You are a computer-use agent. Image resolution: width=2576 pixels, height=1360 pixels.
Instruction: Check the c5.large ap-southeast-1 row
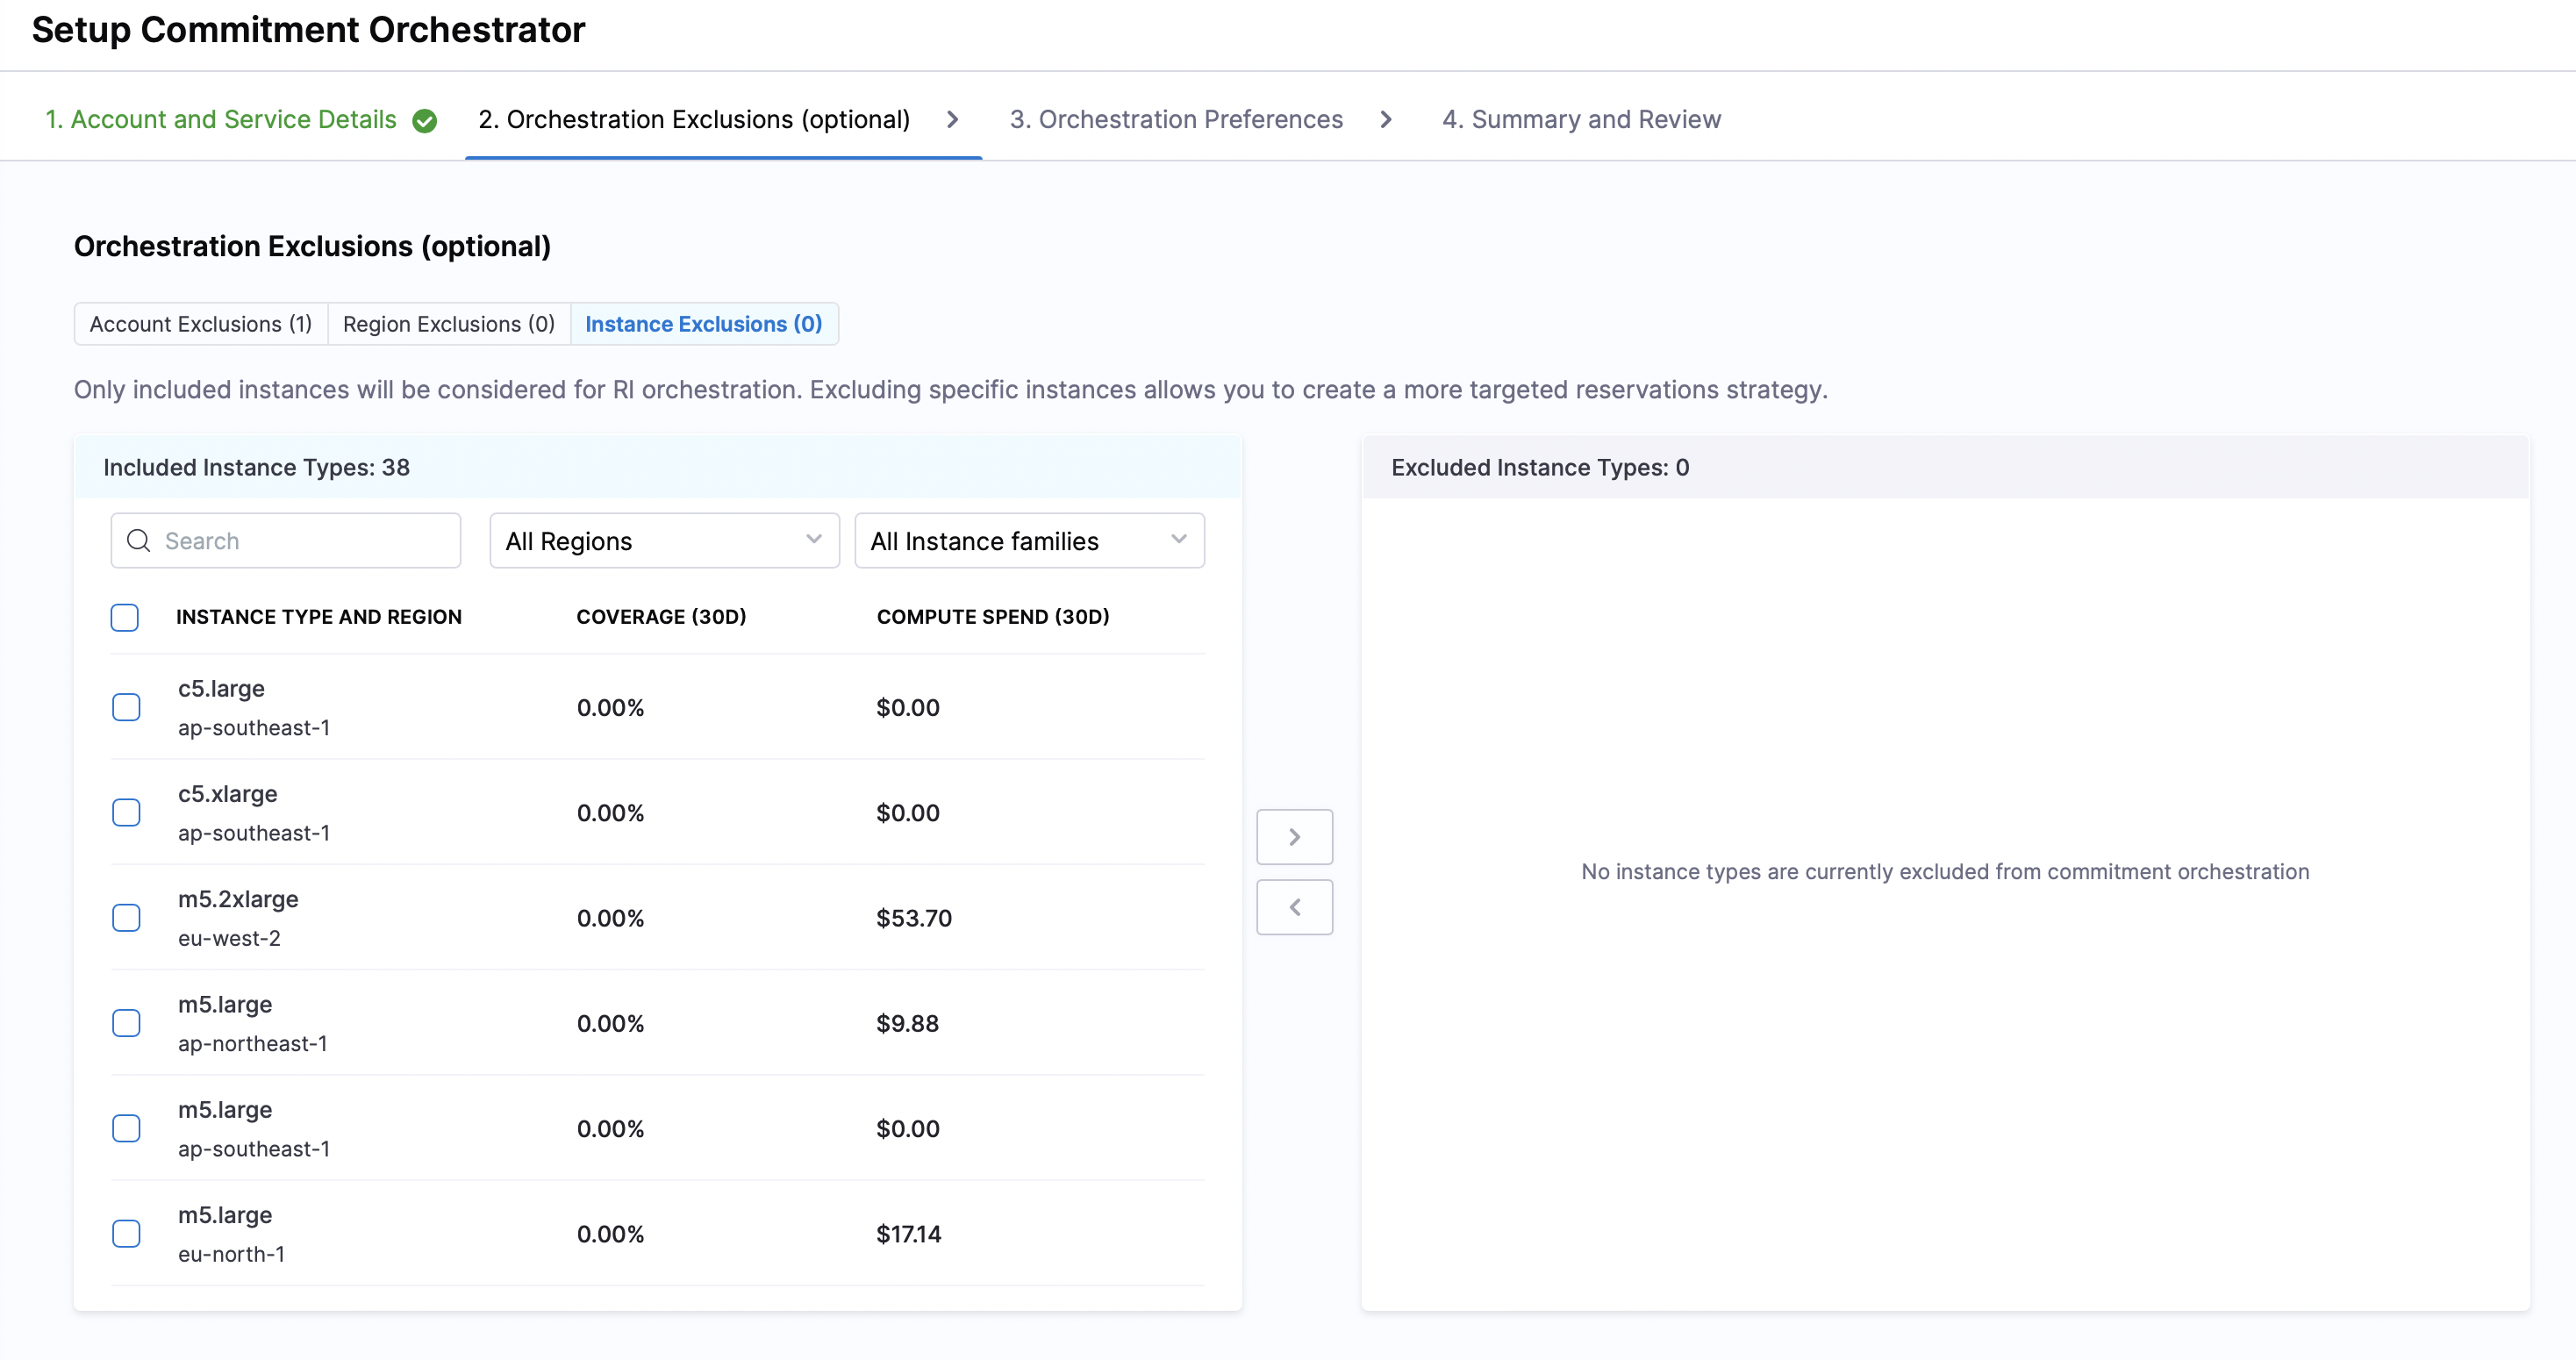coord(126,707)
